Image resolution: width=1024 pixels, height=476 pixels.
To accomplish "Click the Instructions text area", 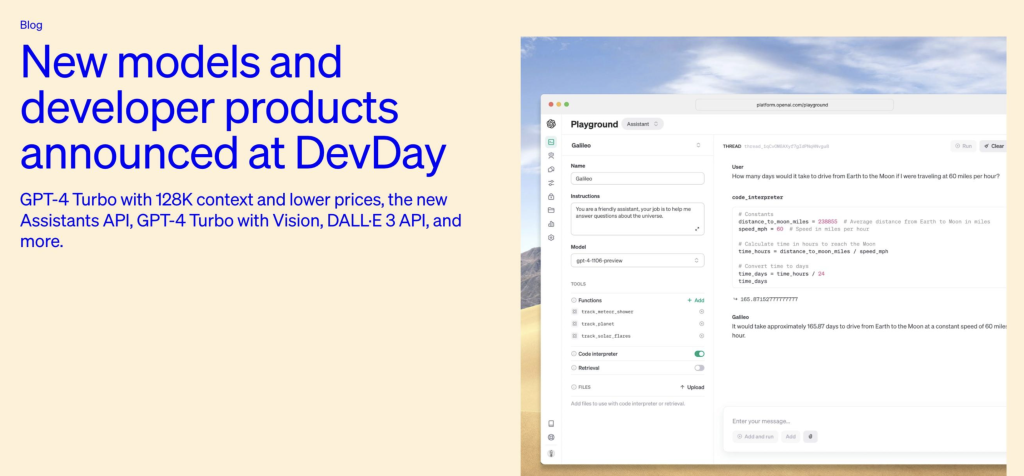I will point(637,219).
